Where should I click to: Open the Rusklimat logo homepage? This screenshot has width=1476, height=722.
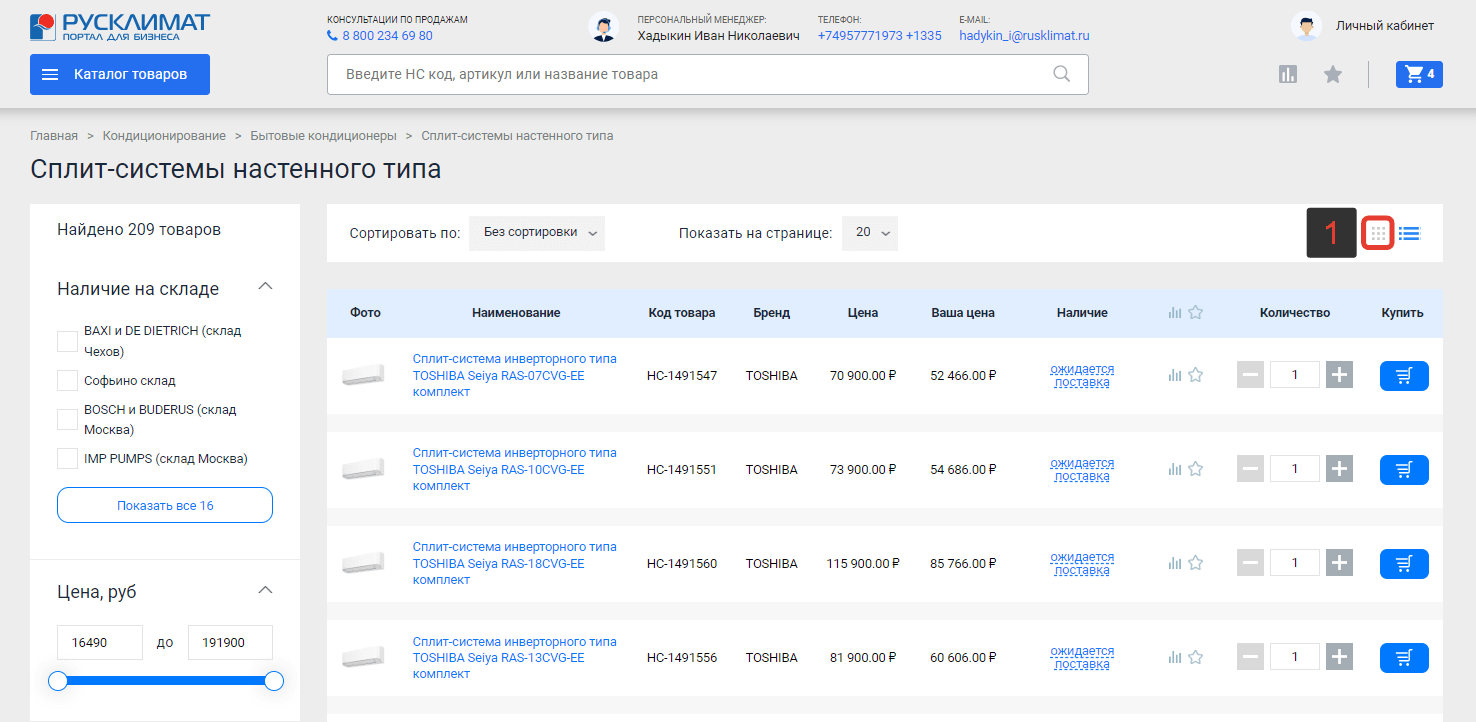120,27
